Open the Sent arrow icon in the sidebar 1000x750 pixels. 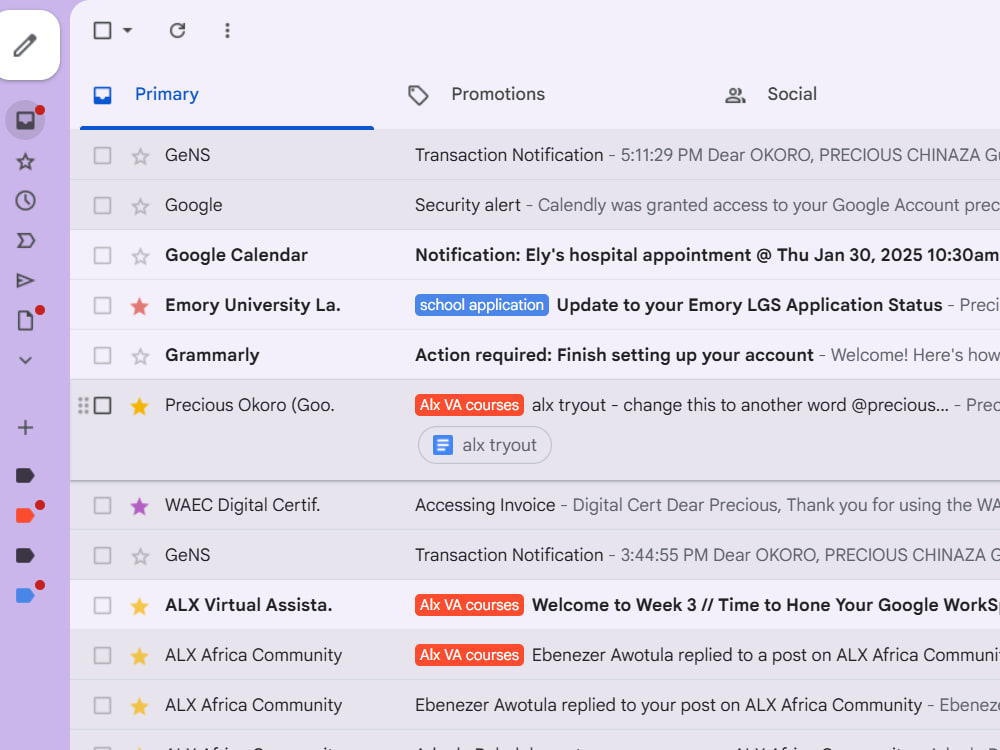tap(26, 281)
